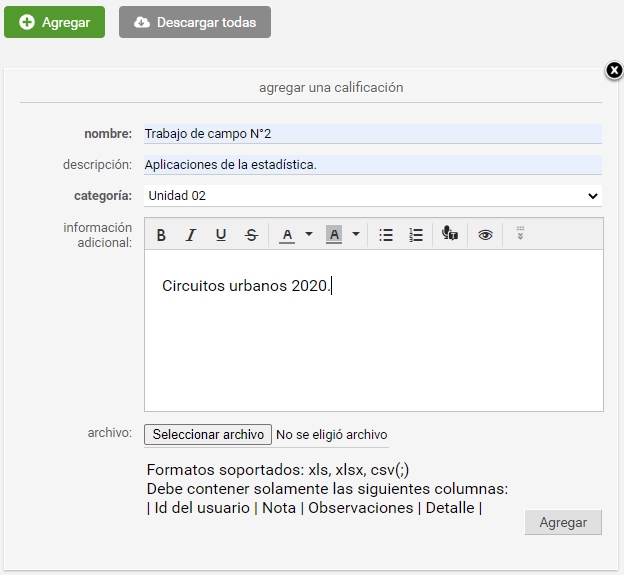
Task: Insert a numbered list
Action: click(x=416, y=235)
